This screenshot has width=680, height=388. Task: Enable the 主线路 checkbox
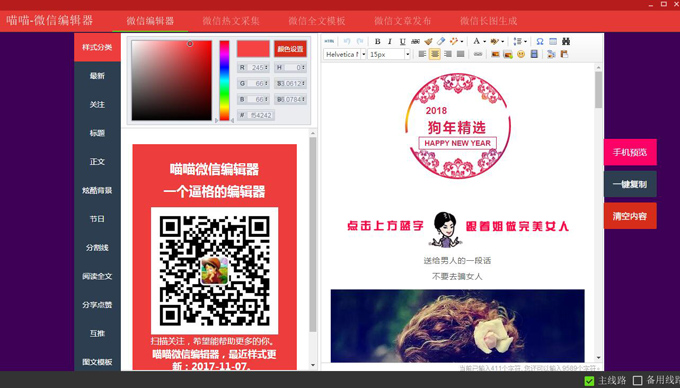[589, 381]
